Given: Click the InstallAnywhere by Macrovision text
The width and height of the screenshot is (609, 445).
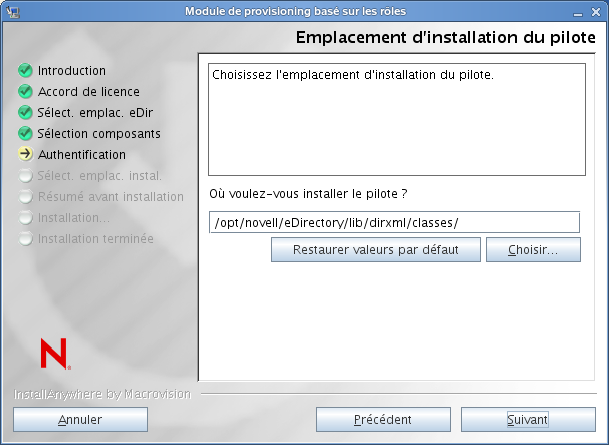Looking at the screenshot, I should point(103,394).
